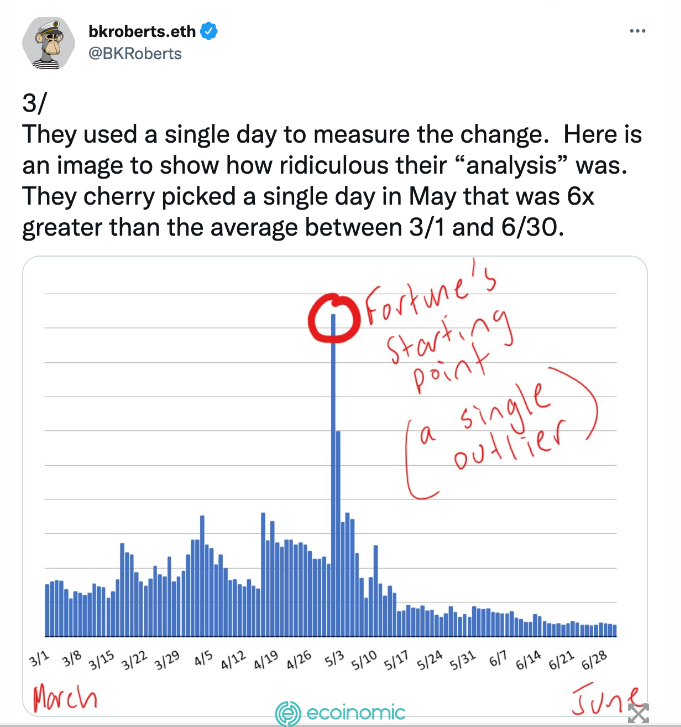Click the ecoinomic watermark text
681x727 pixels.
[x=356, y=713]
